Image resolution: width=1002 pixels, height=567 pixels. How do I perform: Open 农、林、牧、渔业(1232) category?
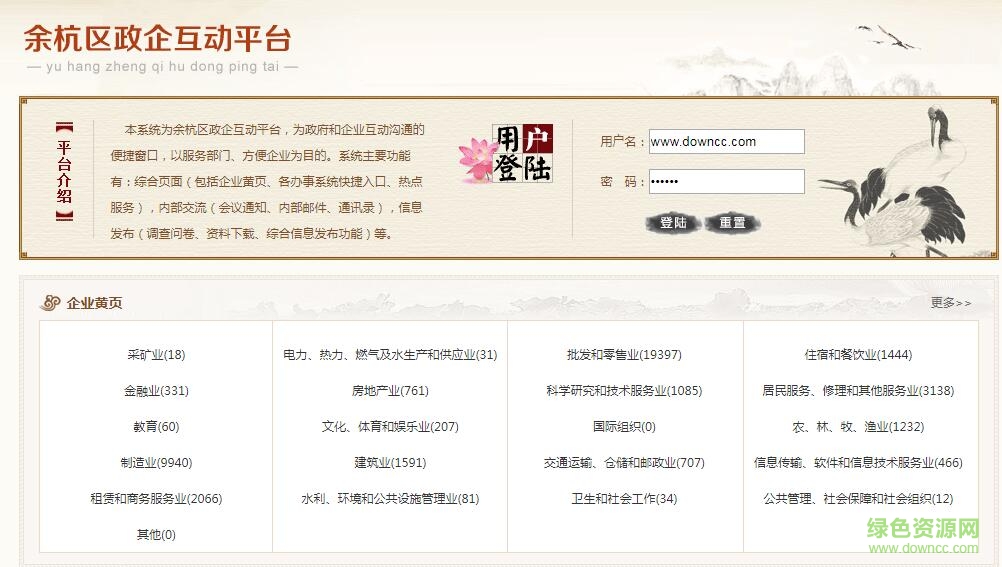(858, 426)
